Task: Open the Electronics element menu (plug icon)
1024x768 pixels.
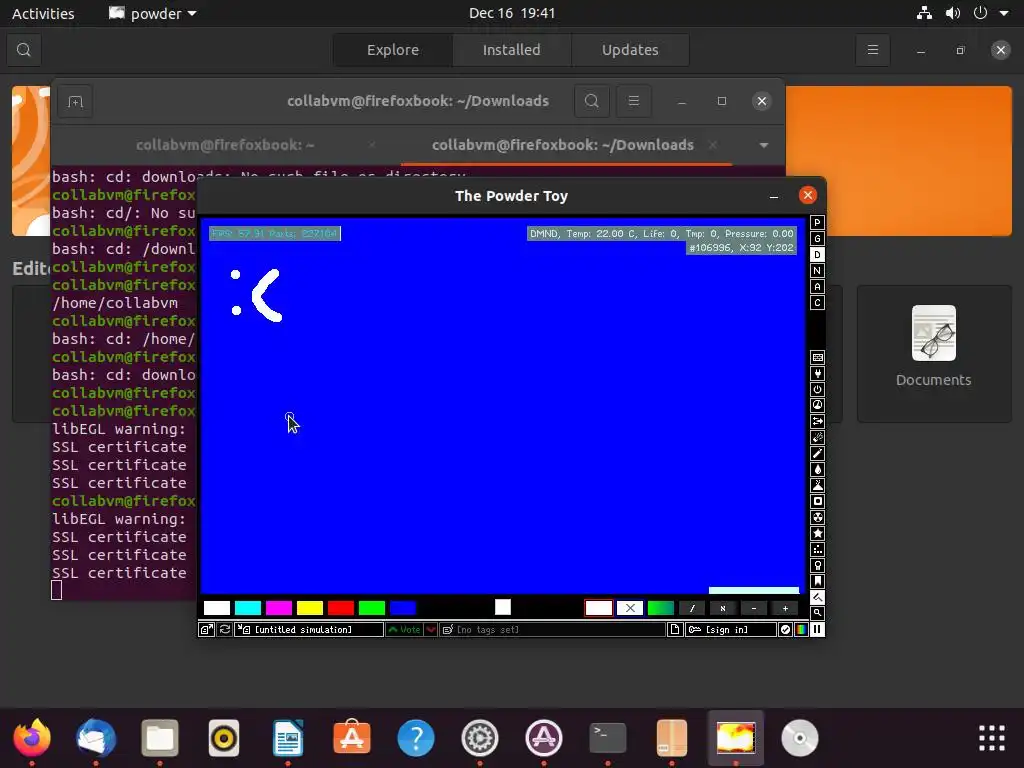Action: point(817,374)
